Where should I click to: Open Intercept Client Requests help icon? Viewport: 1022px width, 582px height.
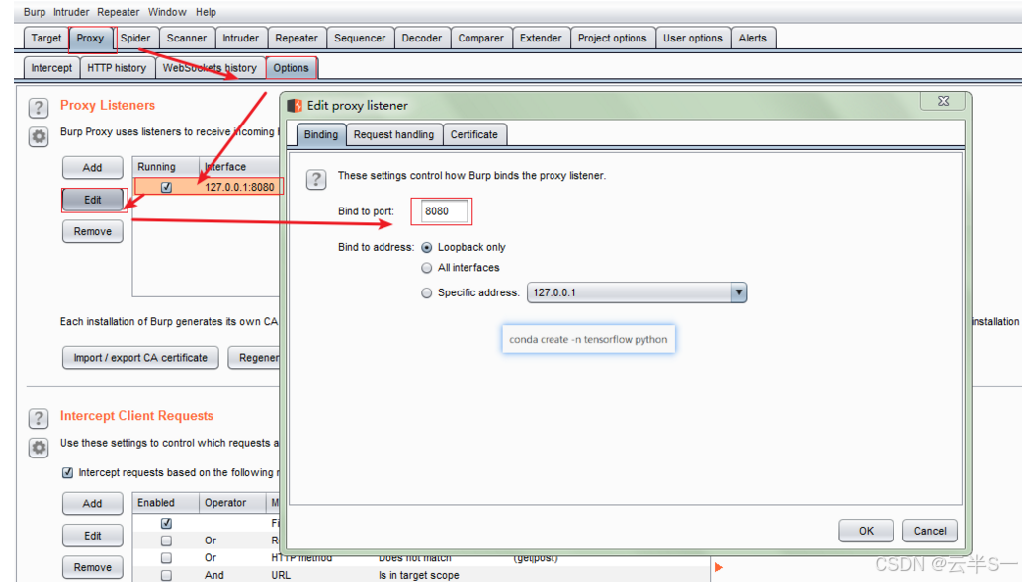tap(38, 418)
